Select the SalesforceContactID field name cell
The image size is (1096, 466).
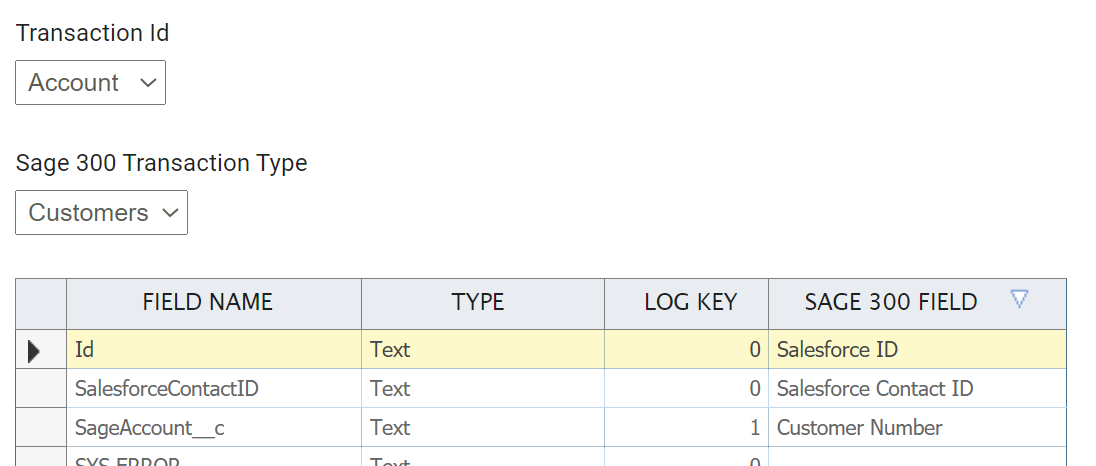213,389
